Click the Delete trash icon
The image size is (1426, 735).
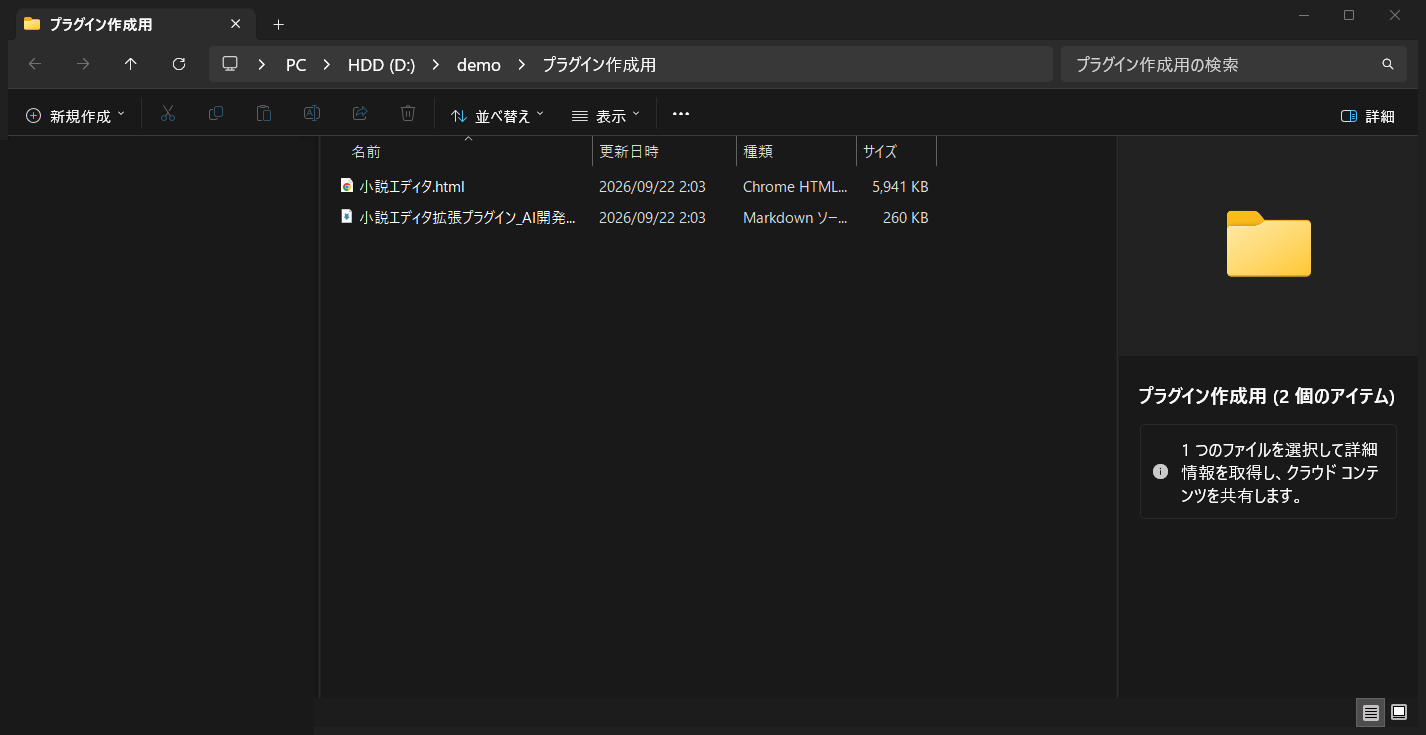point(408,114)
